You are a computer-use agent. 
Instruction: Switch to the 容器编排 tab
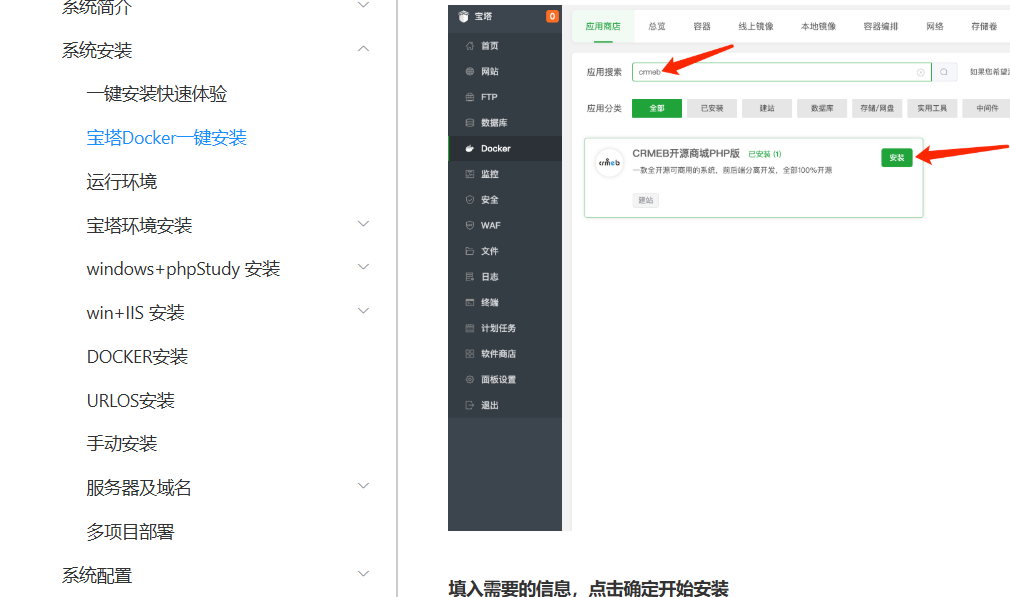[x=881, y=26]
